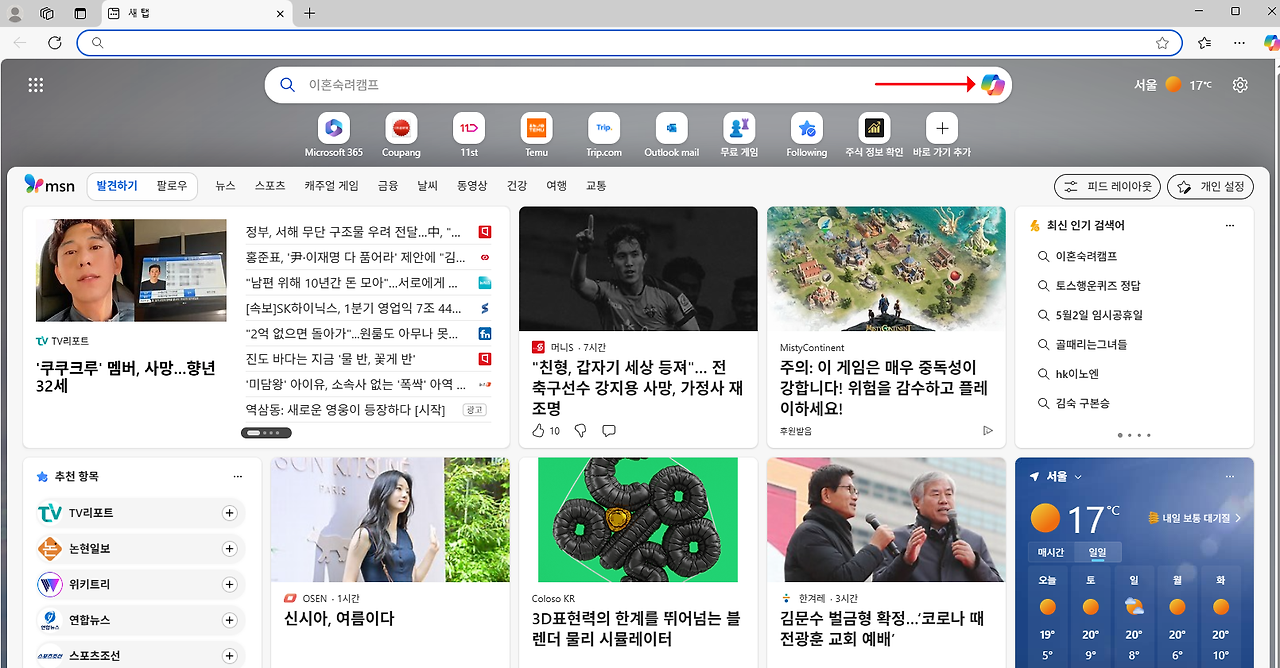Open the favorites list toolbar icon
This screenshot has width=1280, height=668.
pyautogui.click(x=1204, y=43)
